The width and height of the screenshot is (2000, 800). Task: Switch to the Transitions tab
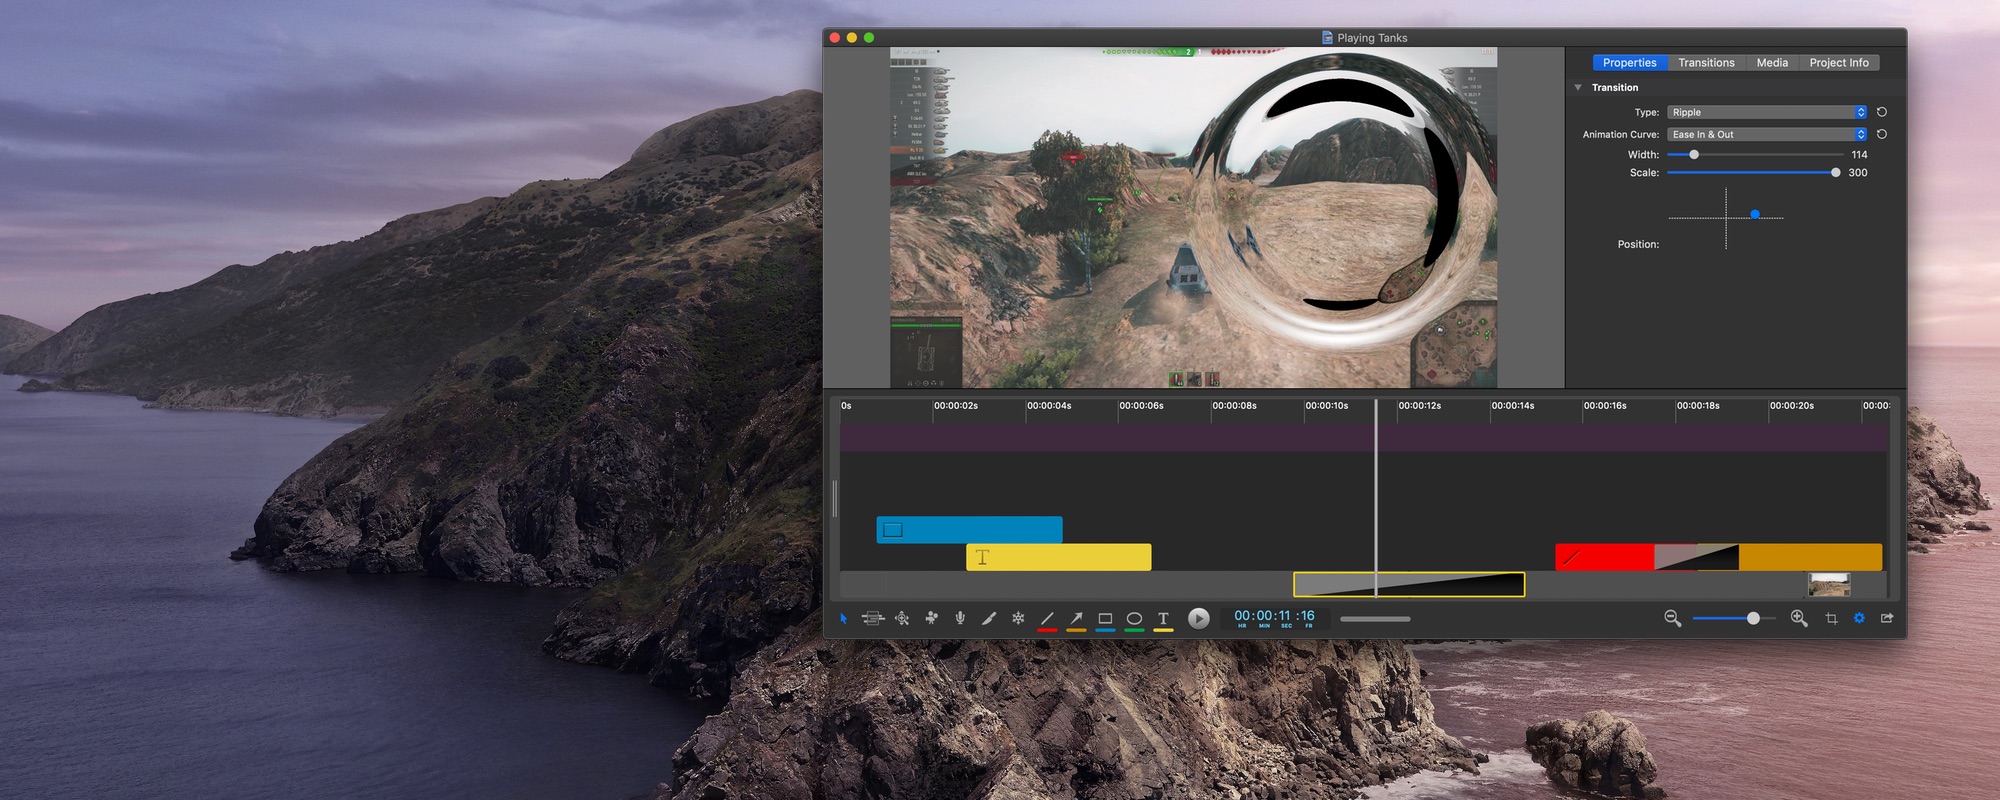[1706, 63]
